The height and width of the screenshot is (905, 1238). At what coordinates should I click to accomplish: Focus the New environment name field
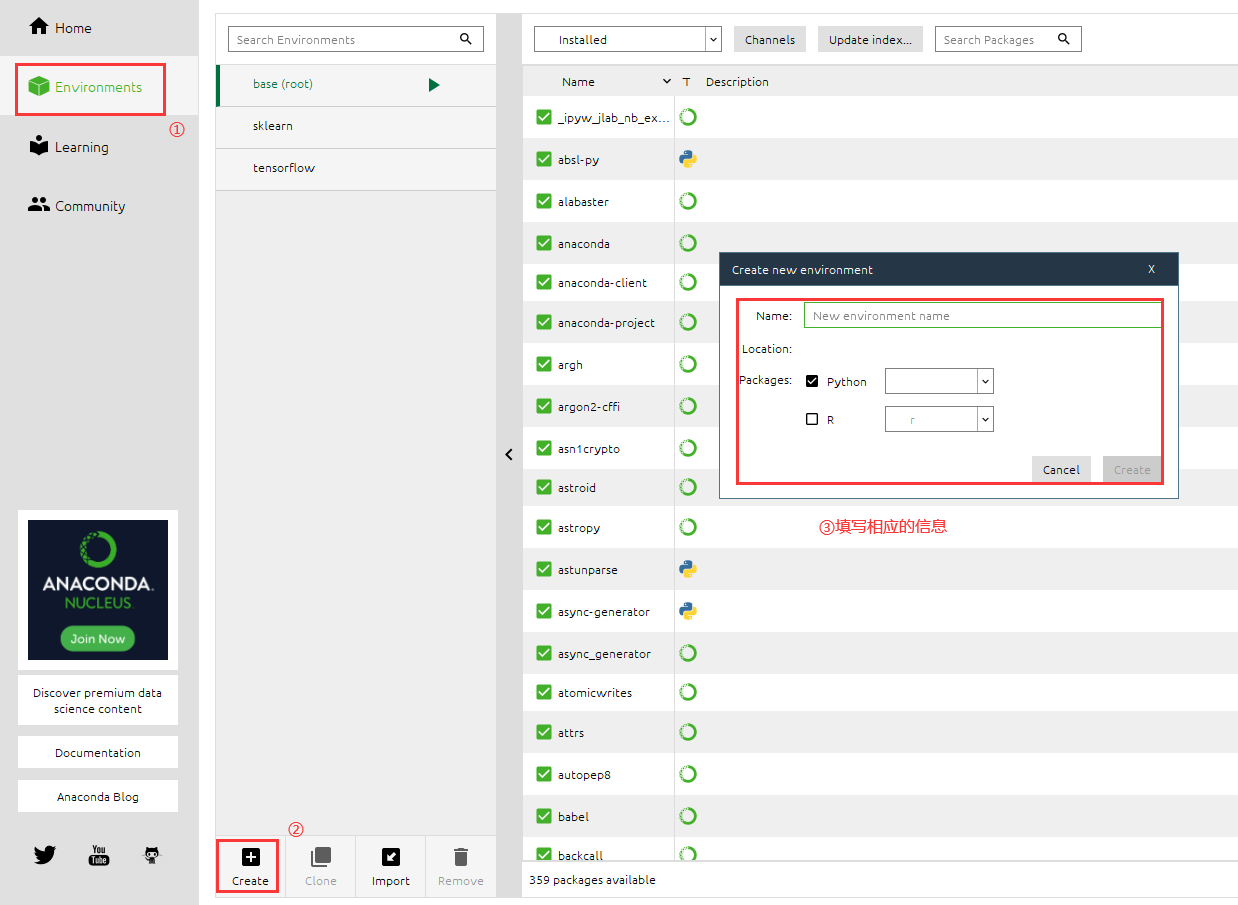pos(982,315)
